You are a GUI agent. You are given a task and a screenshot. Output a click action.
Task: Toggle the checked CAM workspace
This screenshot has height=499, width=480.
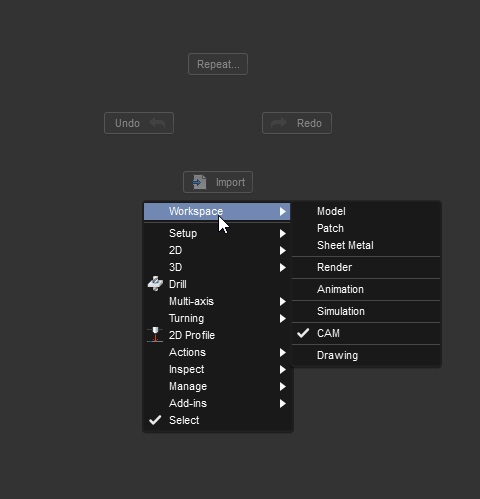[367, 333]
